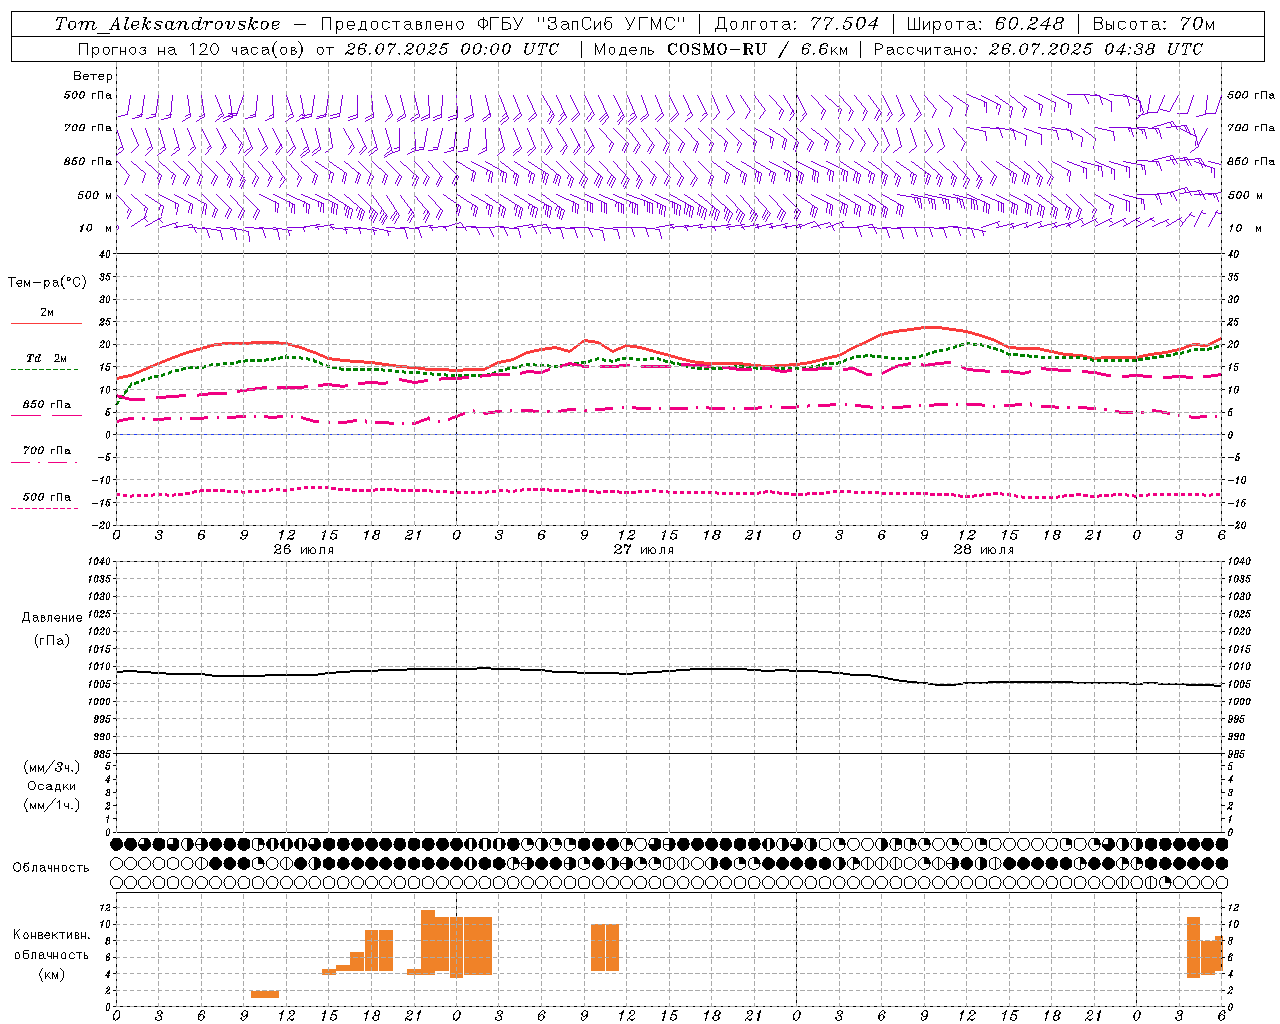Click the 28 июля date label
This screenshot has height=1024, width=1280.
(x=983, y=550)
